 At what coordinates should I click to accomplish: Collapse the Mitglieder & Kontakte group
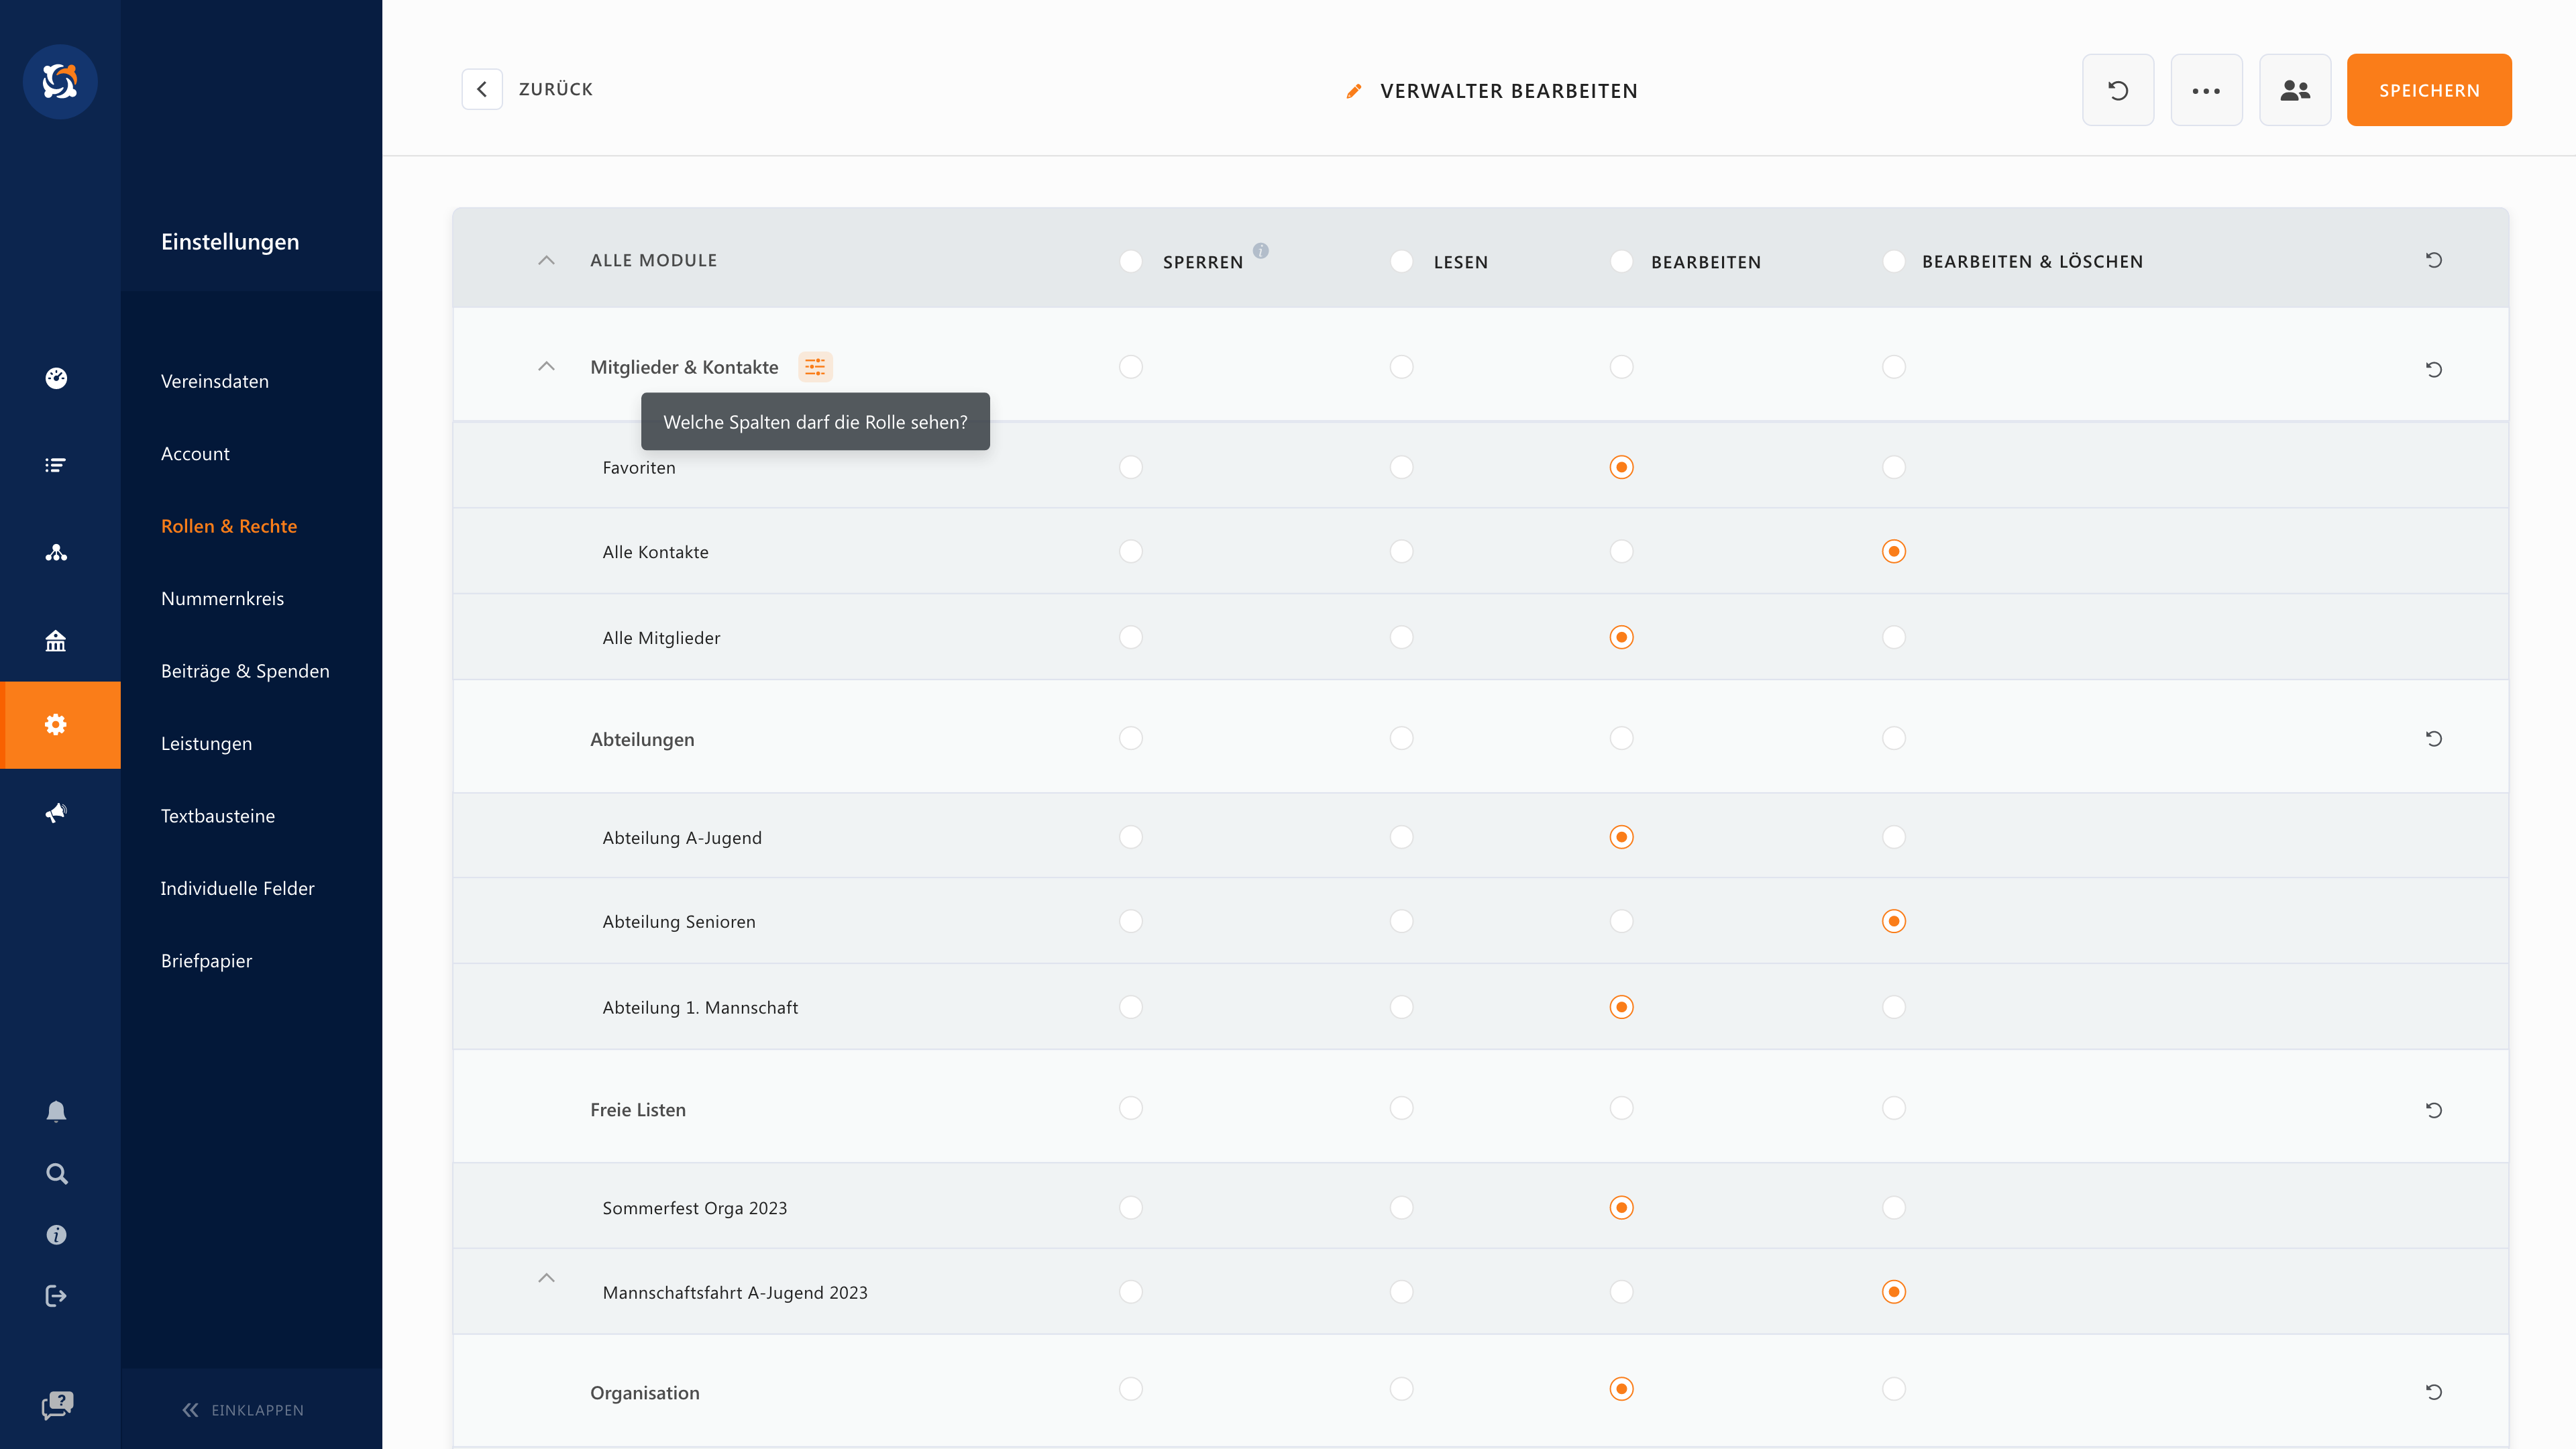click(x=546, y=366)
